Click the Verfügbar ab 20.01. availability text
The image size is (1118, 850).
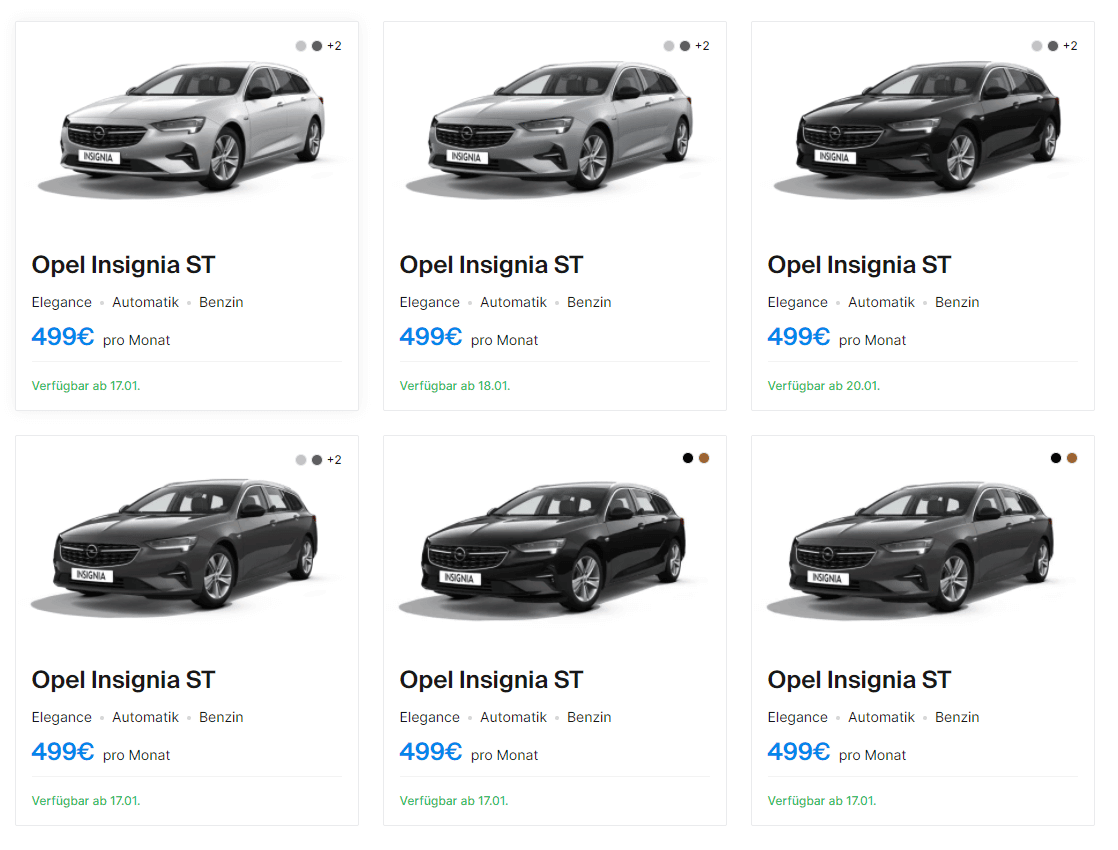[824, 386]
